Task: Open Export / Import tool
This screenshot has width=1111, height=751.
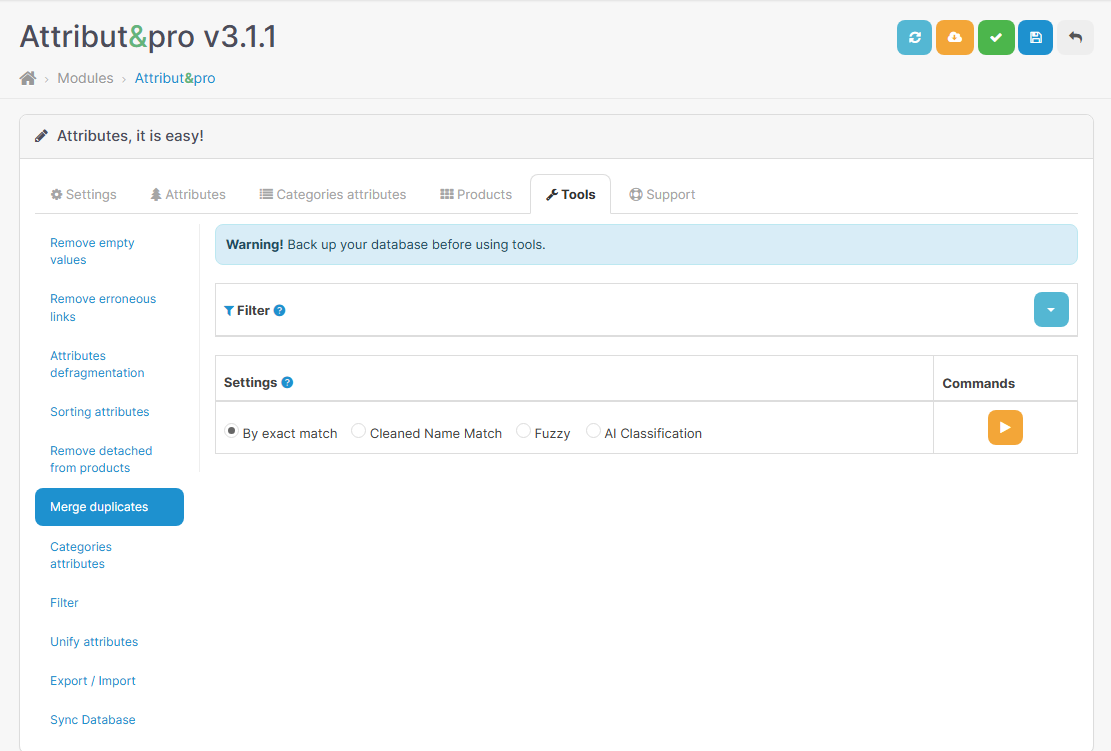Action: [x=93, y=681]
